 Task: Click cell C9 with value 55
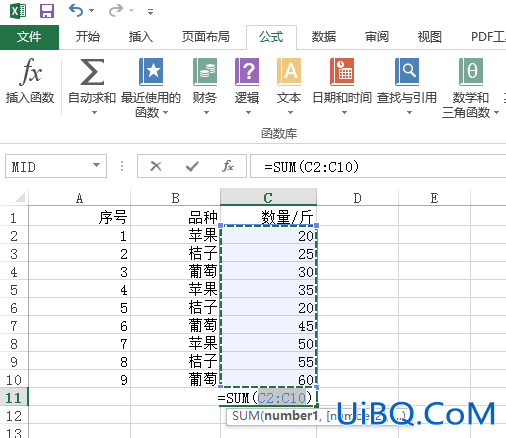268,362
